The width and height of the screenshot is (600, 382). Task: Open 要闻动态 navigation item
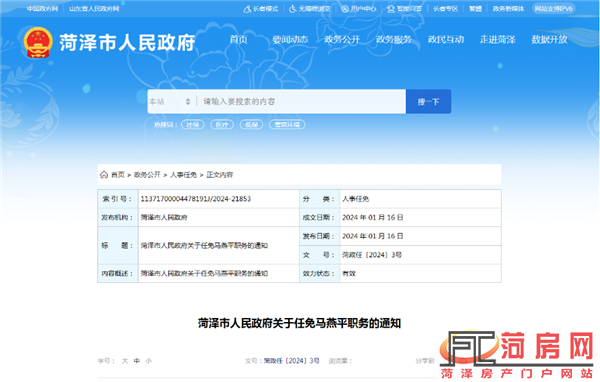click(x=290, y=39)
